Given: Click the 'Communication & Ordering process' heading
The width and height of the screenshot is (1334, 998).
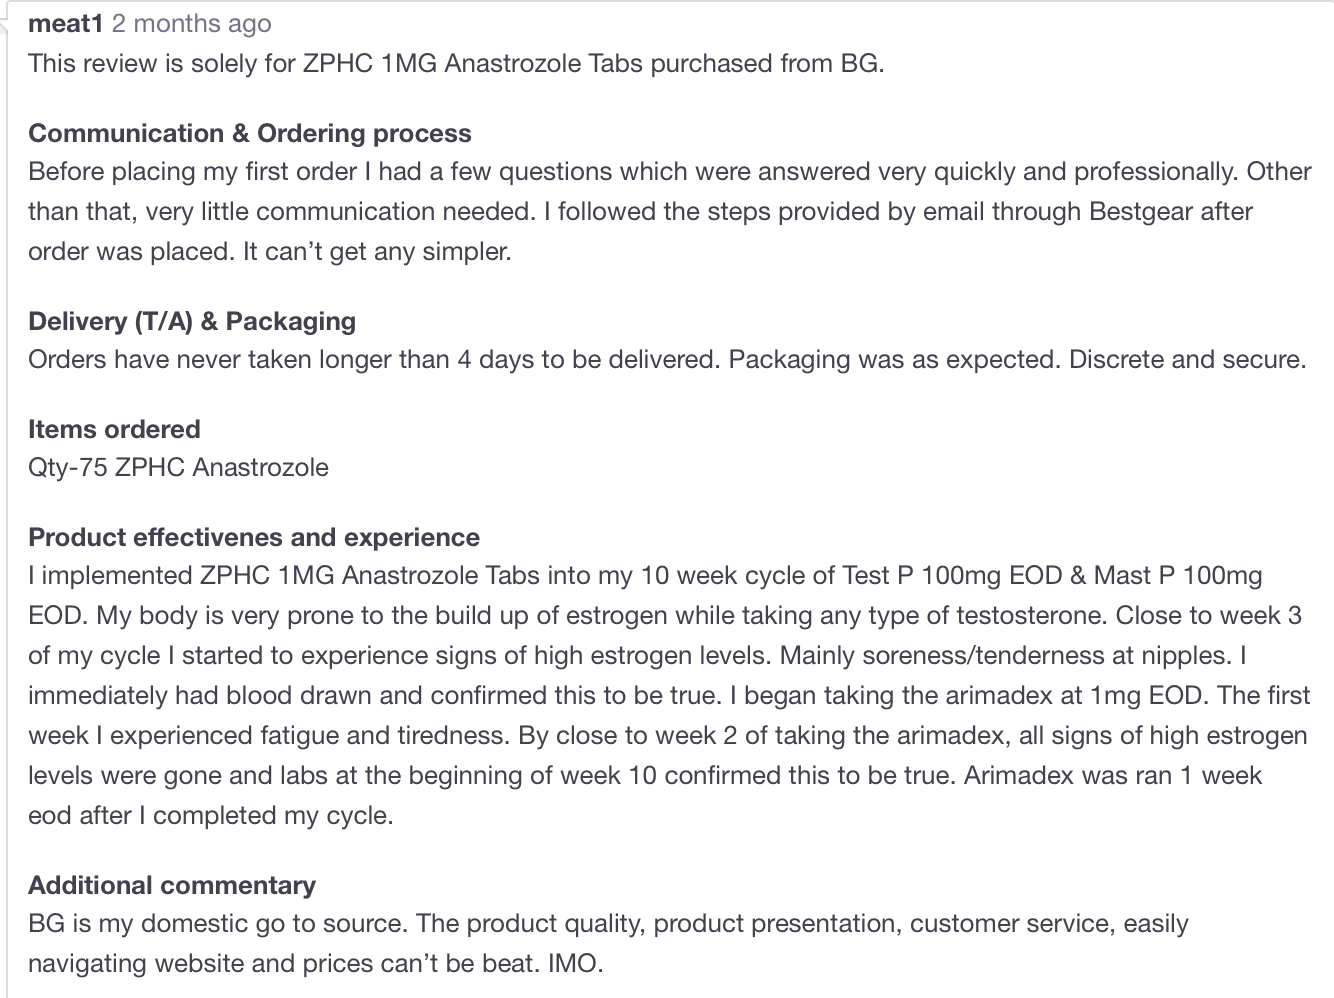Looking at the screenshot, I should click(x=249, y=133).
